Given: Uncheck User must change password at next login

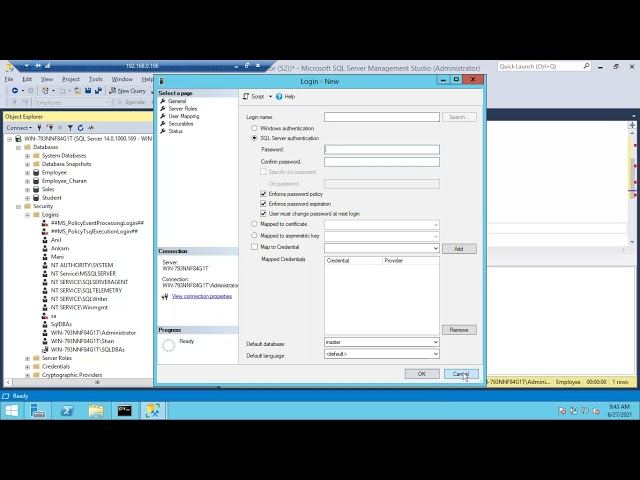Looking at the screenshot, I should (263, 213).
